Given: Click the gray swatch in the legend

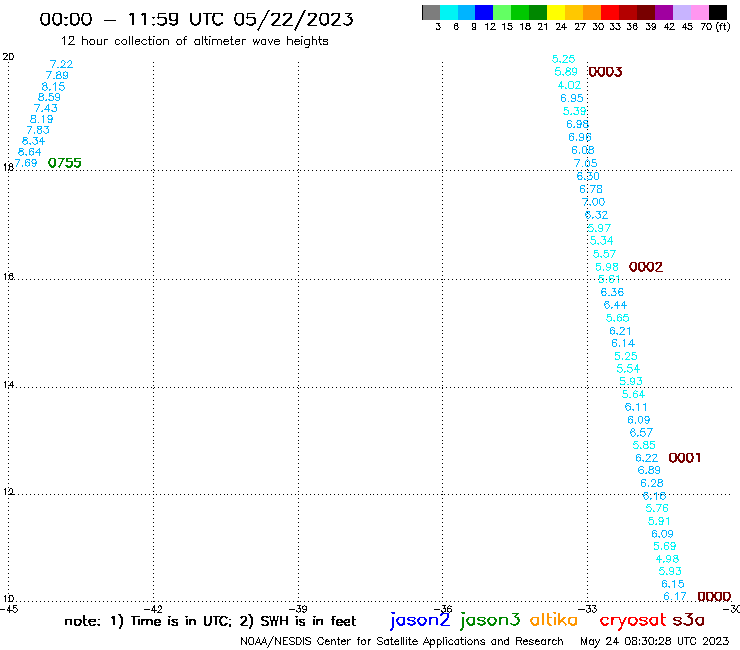Looking at the screenshot, I should coord(431,12).
